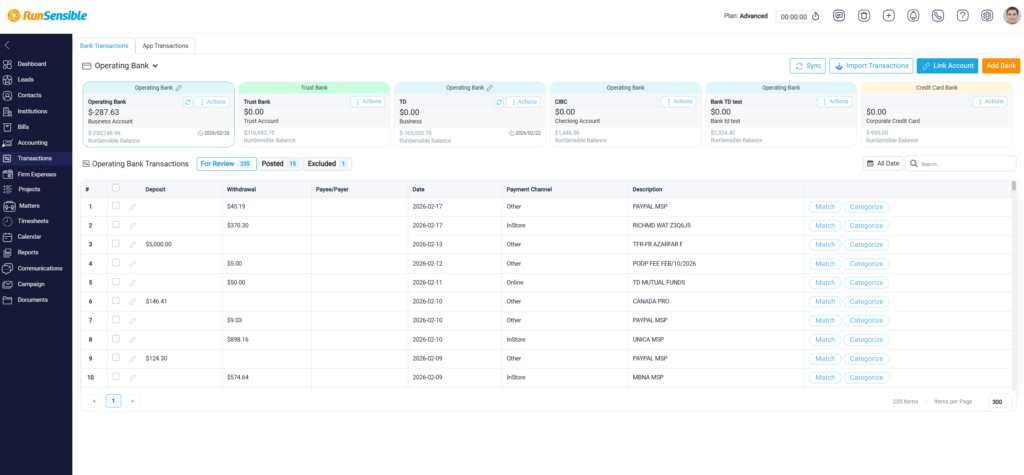Open the messages chat icon in header
Screen dimensions: 1024x475
[x=839, y=16]
